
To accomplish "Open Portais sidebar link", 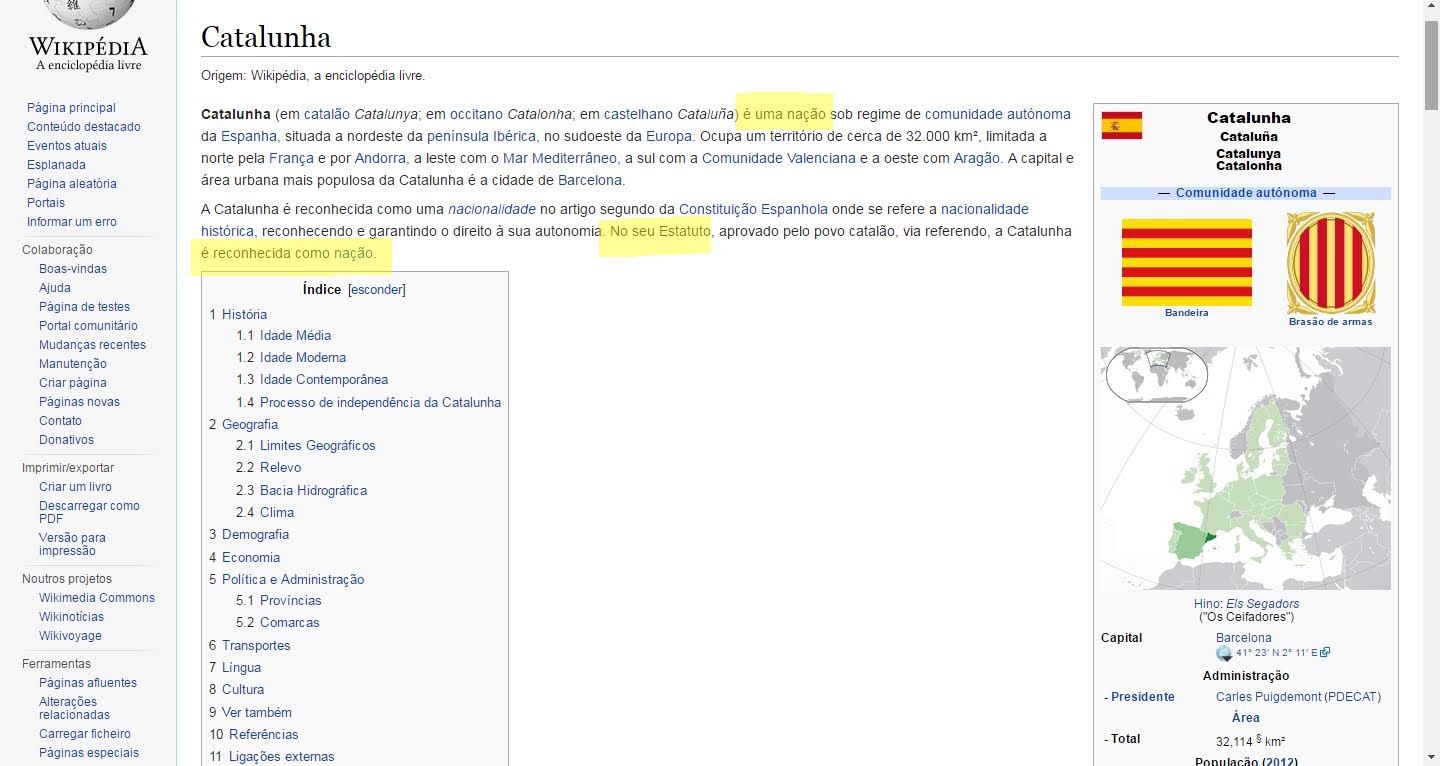I will click(46, 202).
